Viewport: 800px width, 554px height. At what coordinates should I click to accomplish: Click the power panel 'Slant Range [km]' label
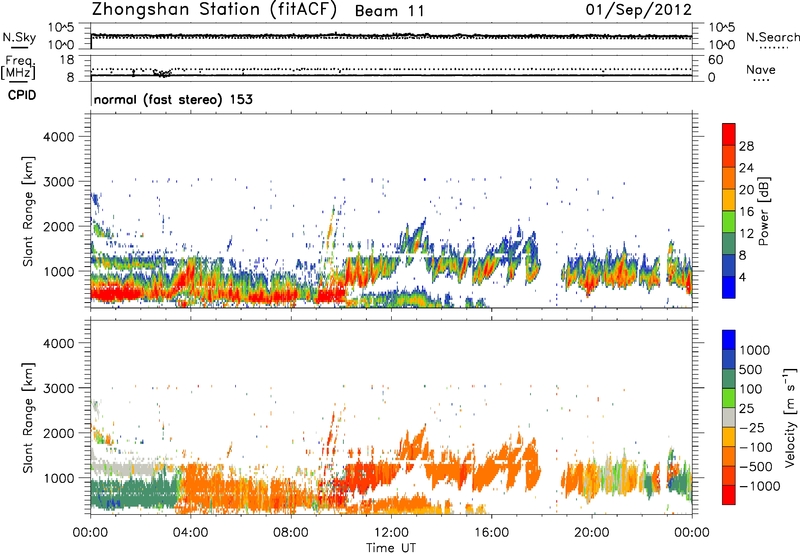[28, 211]
